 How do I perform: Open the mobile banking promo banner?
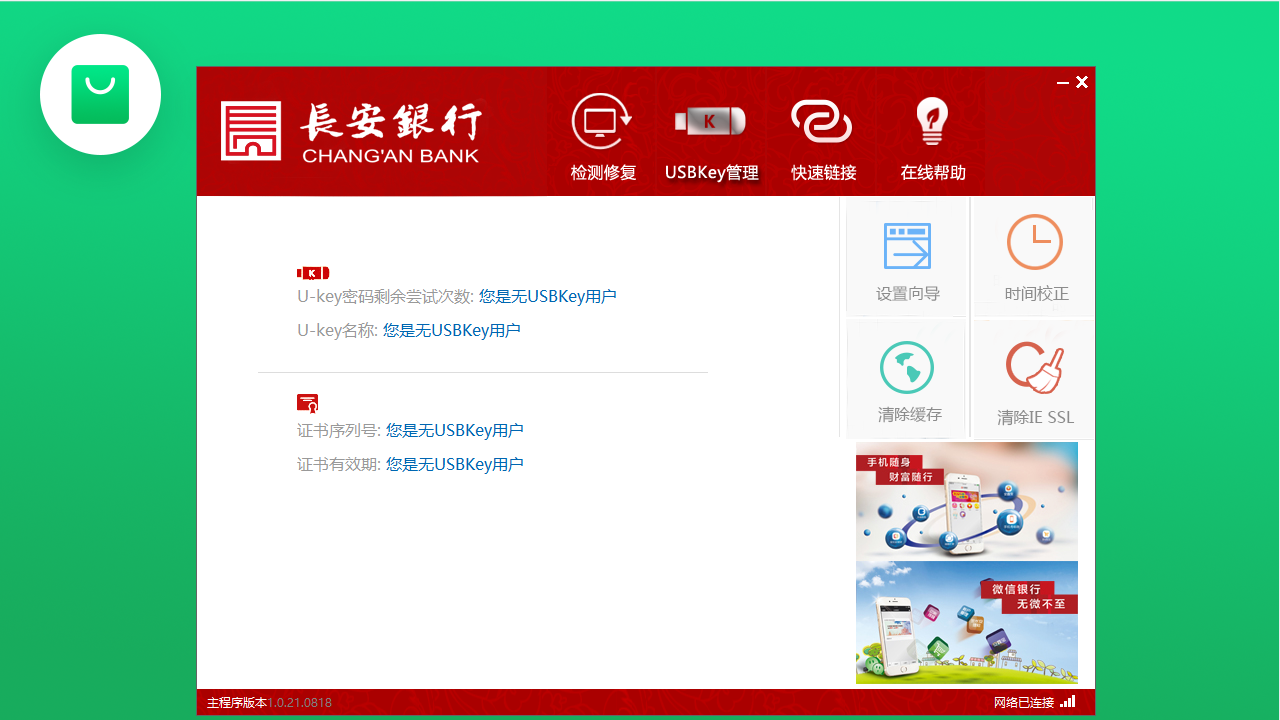coord(966,501)
